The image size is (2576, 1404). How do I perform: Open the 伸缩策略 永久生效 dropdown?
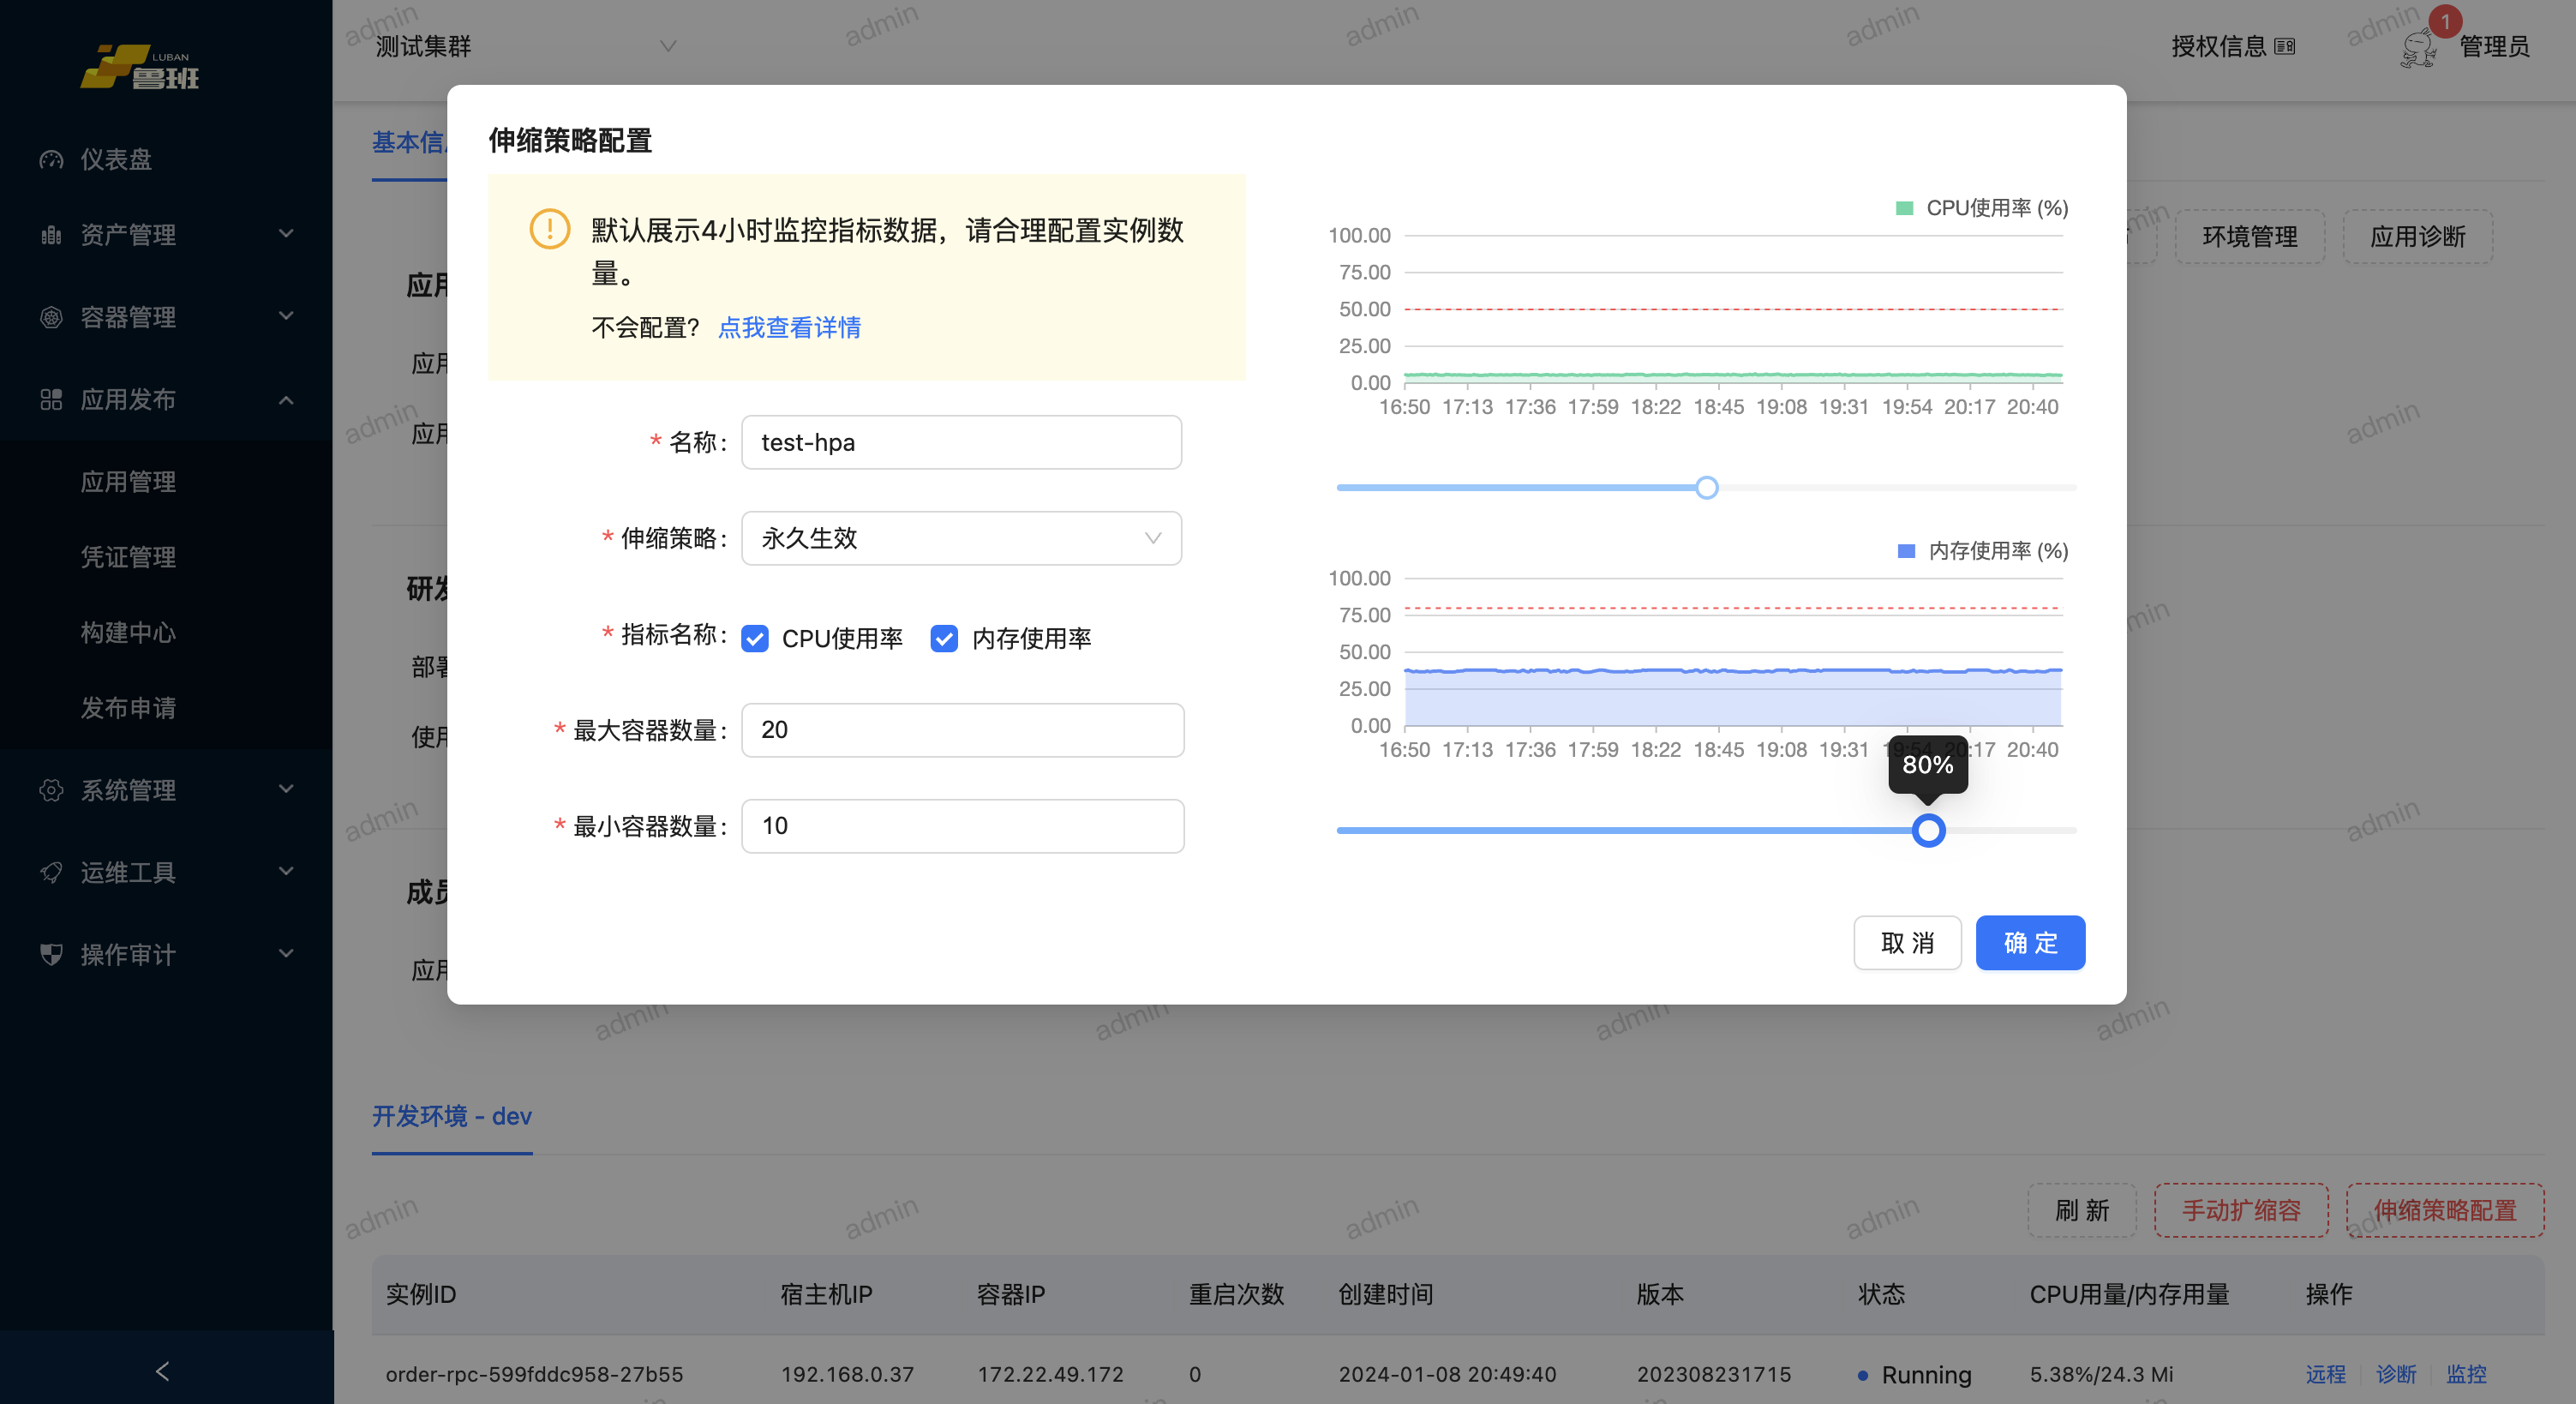pos(960,538)
